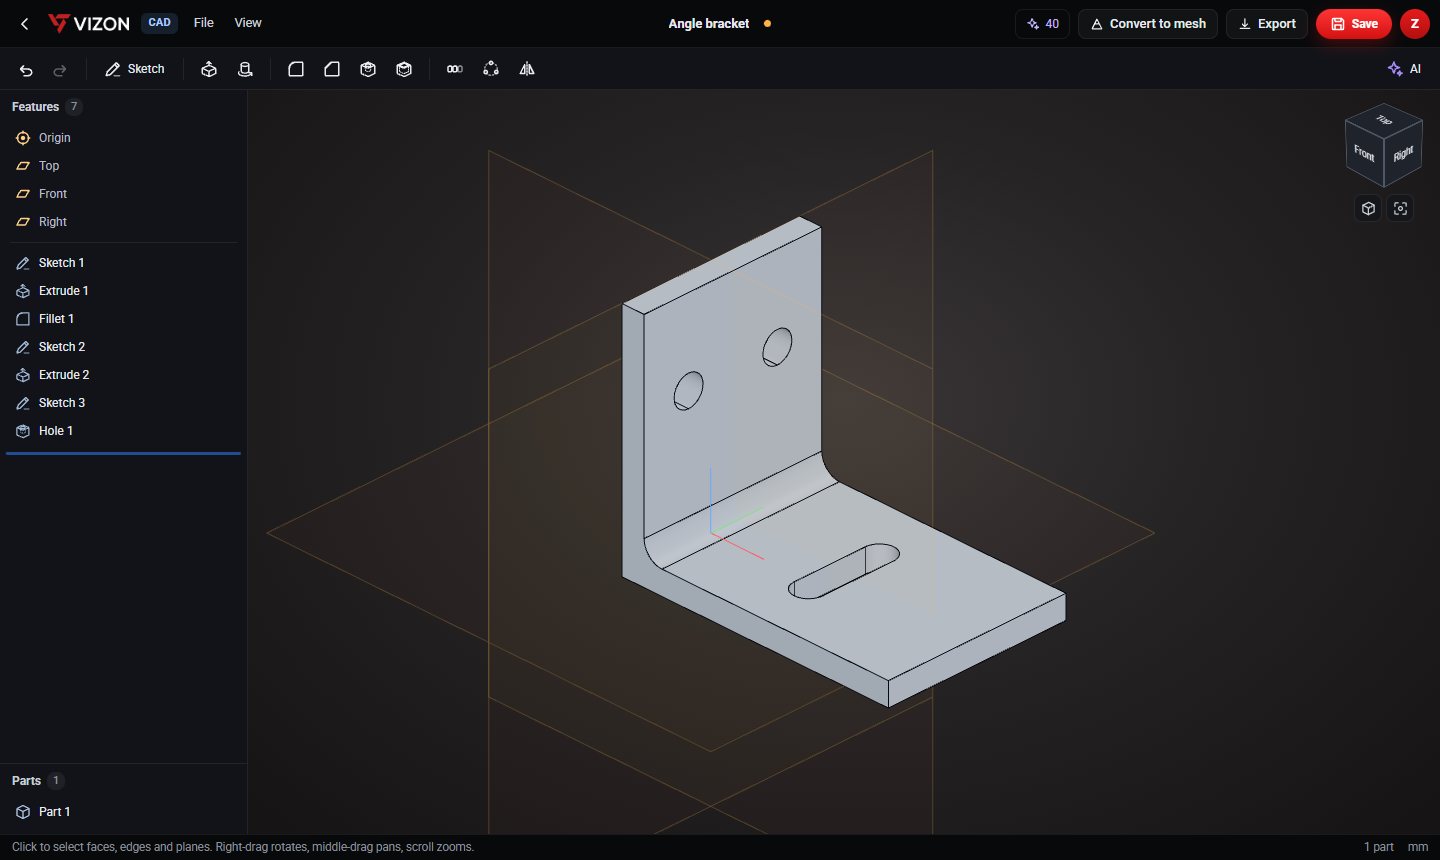Image resolution: width=1440 pixels, height=860 pixels.
Task: Click Convert to mesh
Action: [1148, 23]
